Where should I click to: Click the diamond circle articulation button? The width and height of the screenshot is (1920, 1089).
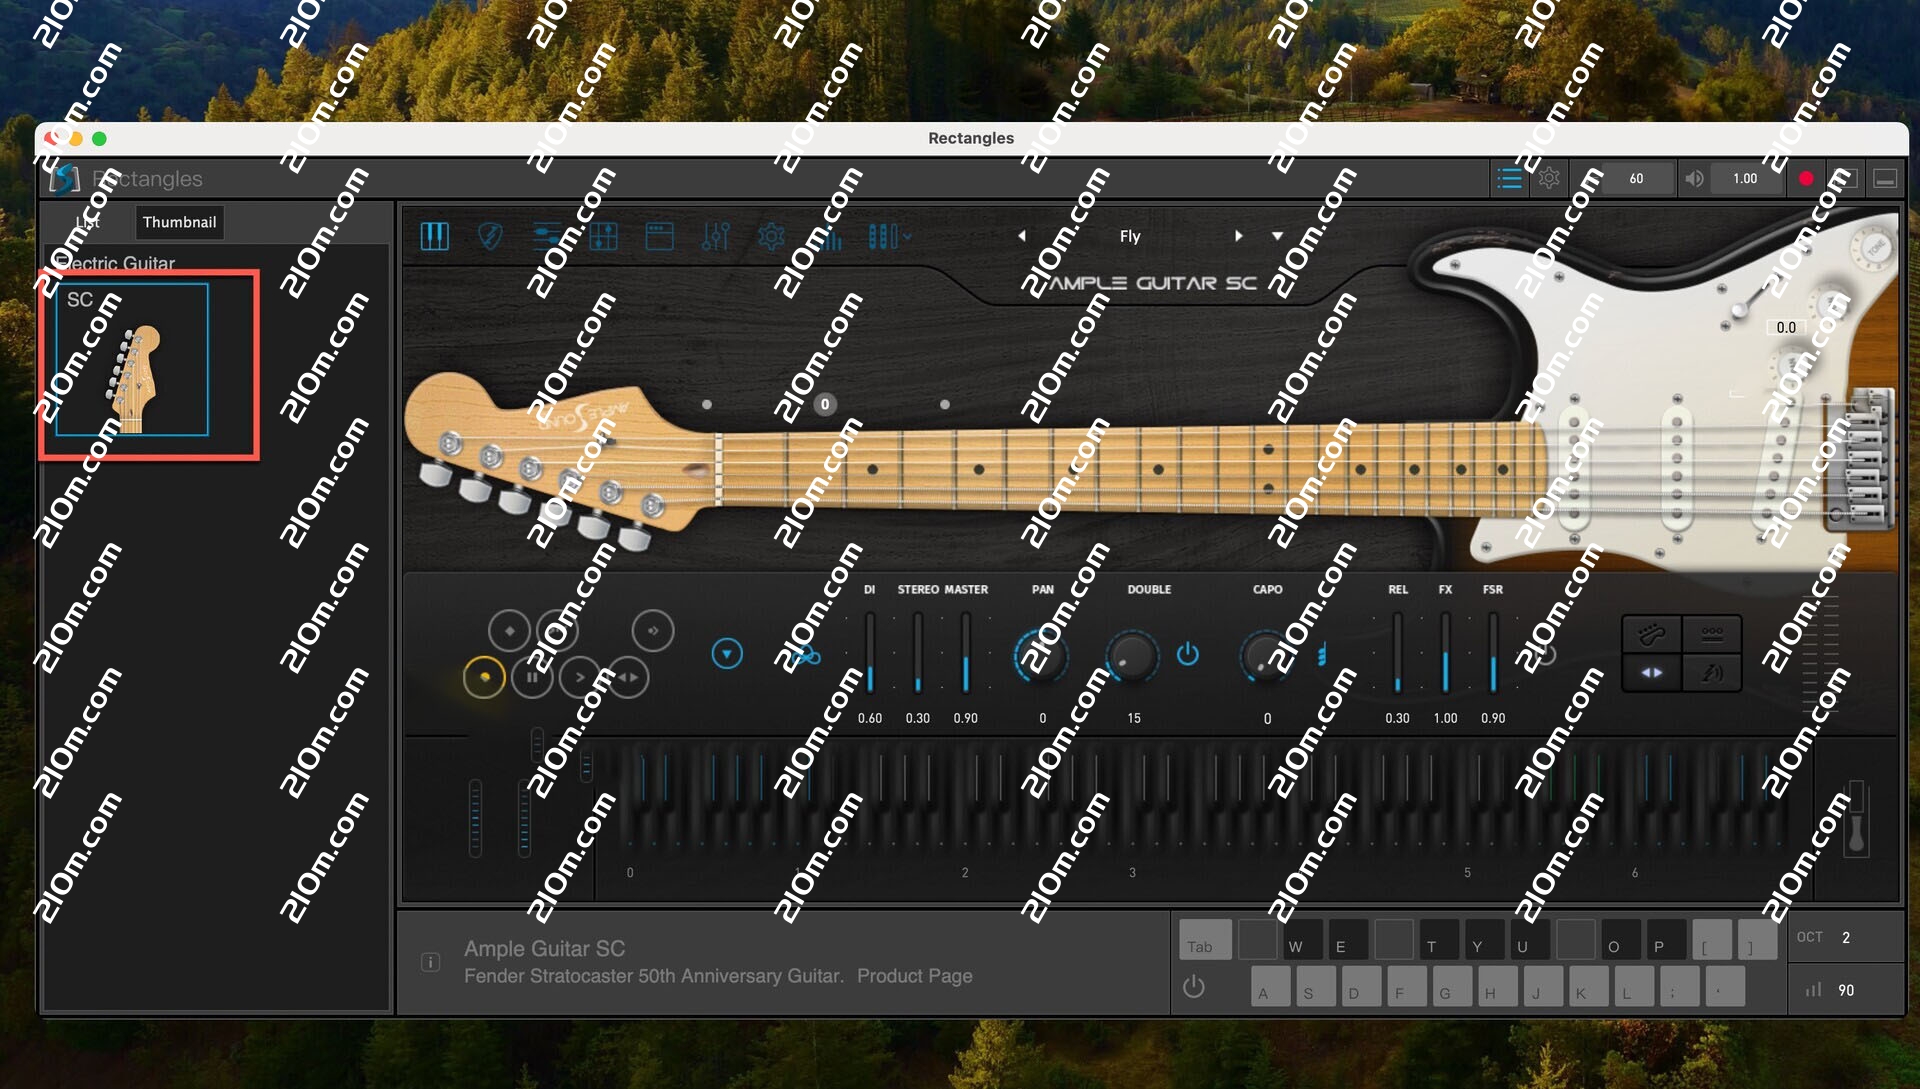509,631
